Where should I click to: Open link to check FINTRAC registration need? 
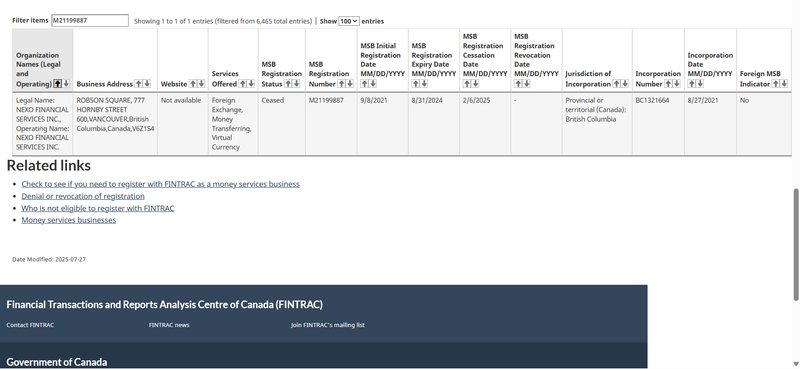pos(160,184)
